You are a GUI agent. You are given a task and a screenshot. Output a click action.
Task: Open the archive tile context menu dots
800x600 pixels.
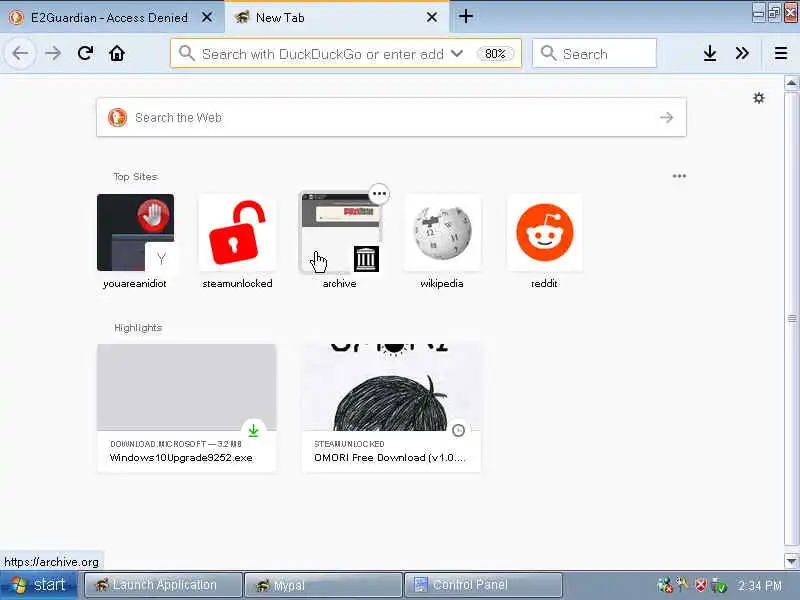pyautogui.click(x=379, y=194)
